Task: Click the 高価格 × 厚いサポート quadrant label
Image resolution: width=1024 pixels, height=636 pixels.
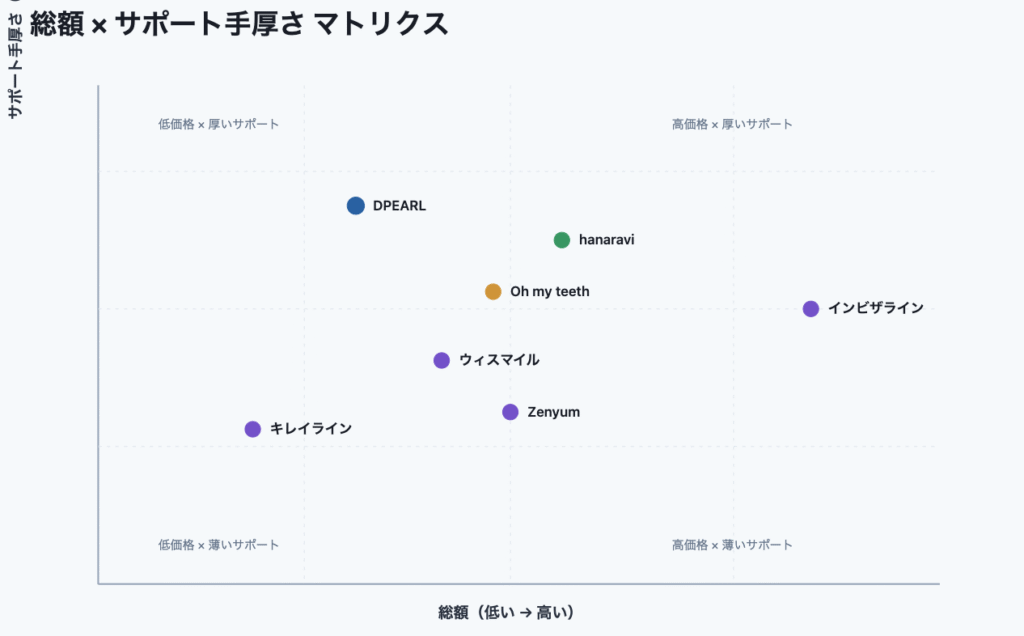Action: [732, 125]
